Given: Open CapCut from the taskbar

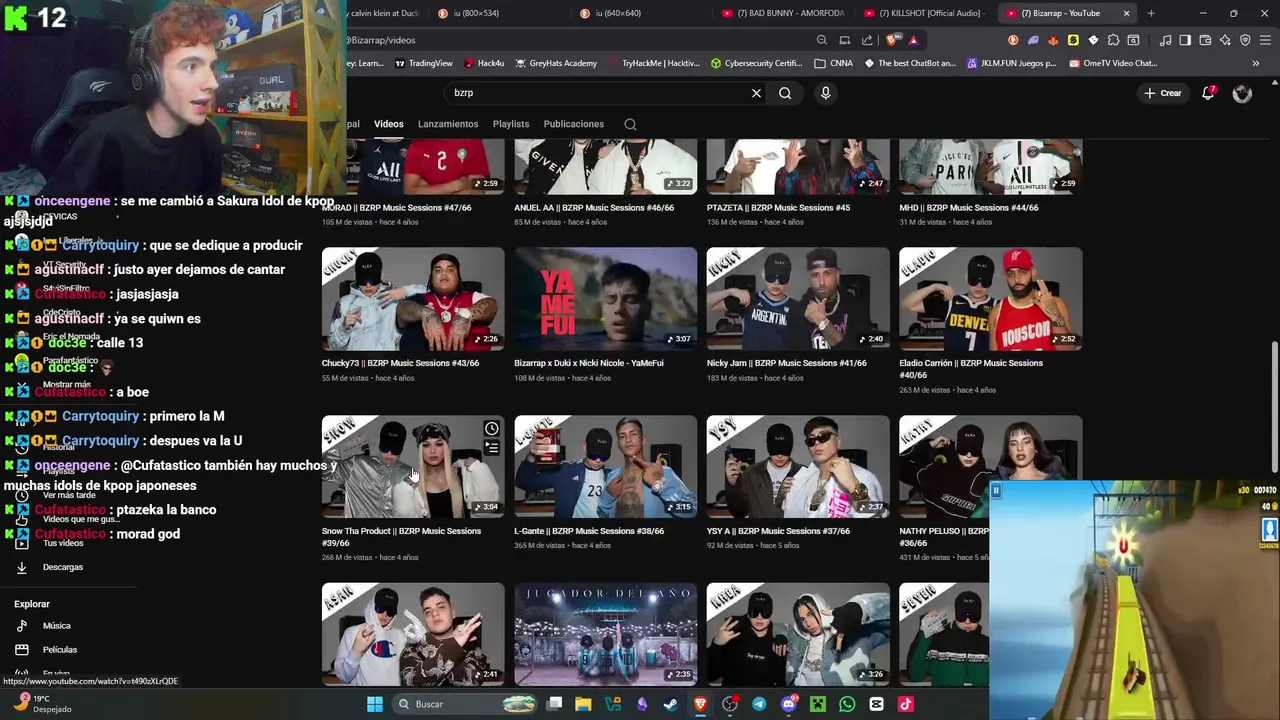Looking at the screenshot, I should click(x=877, y=704).
